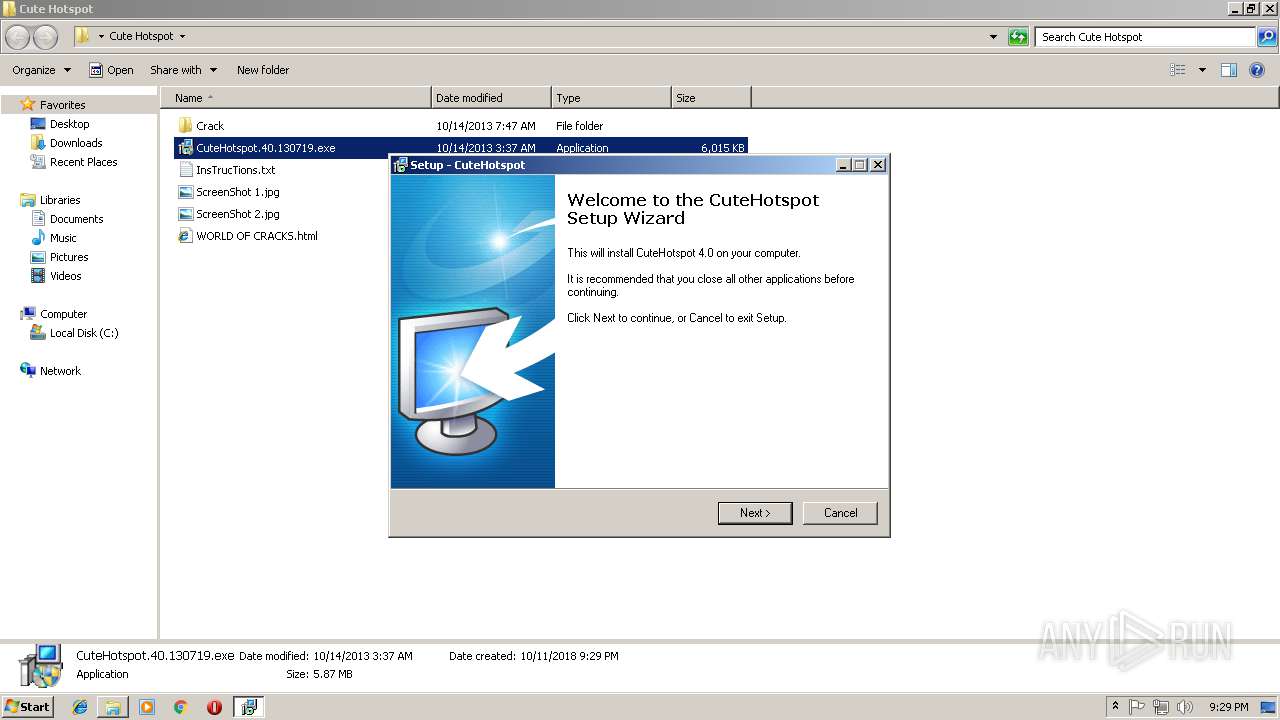
Task: Refresh the Cute Hotspot folder view
Action: coord(1018,37)
